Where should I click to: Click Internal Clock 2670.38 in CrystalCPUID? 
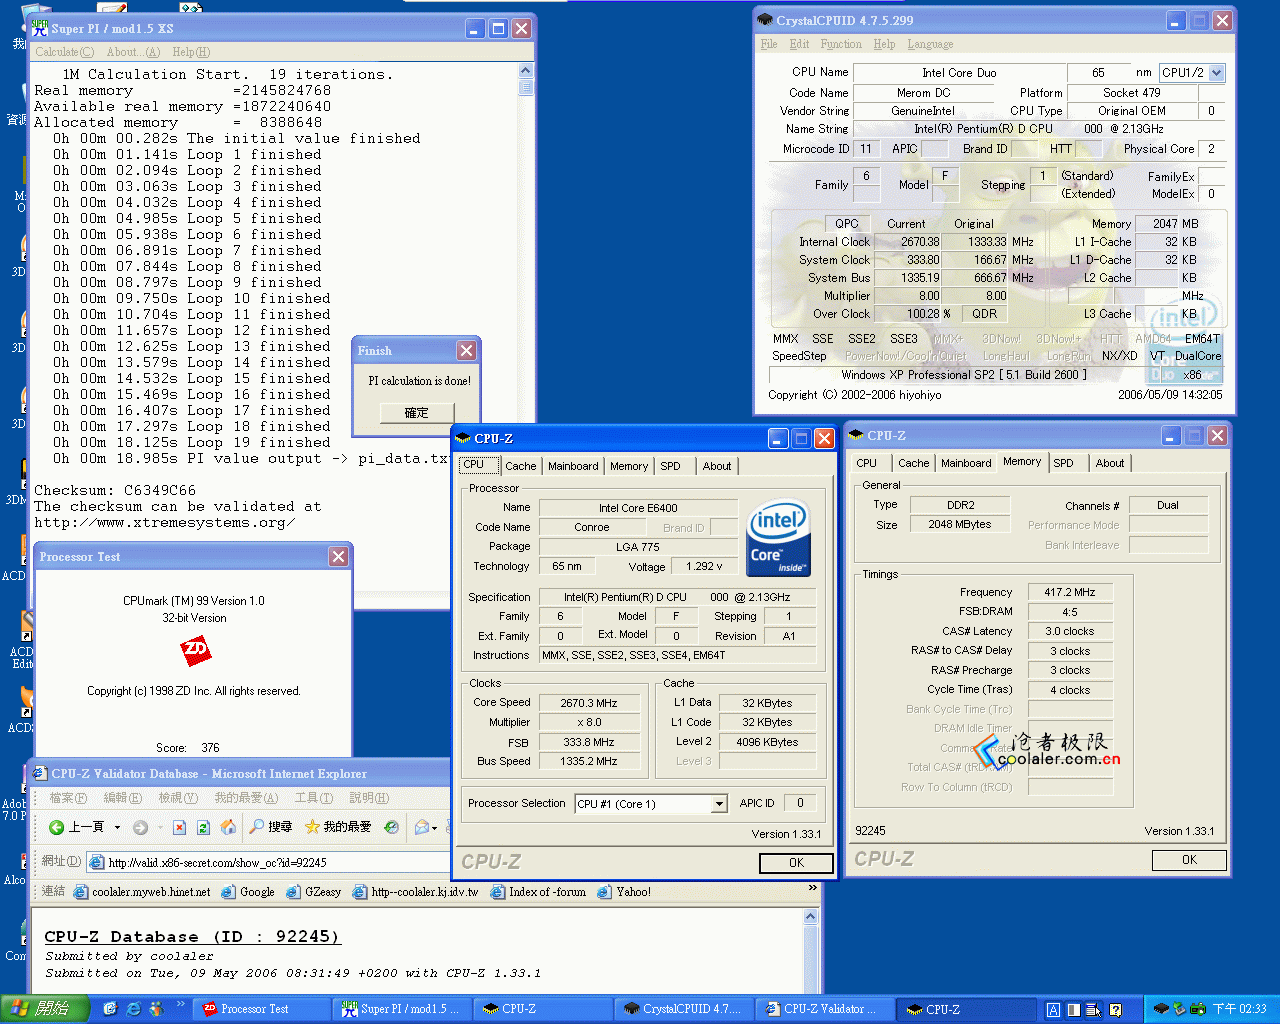(909, 242)
